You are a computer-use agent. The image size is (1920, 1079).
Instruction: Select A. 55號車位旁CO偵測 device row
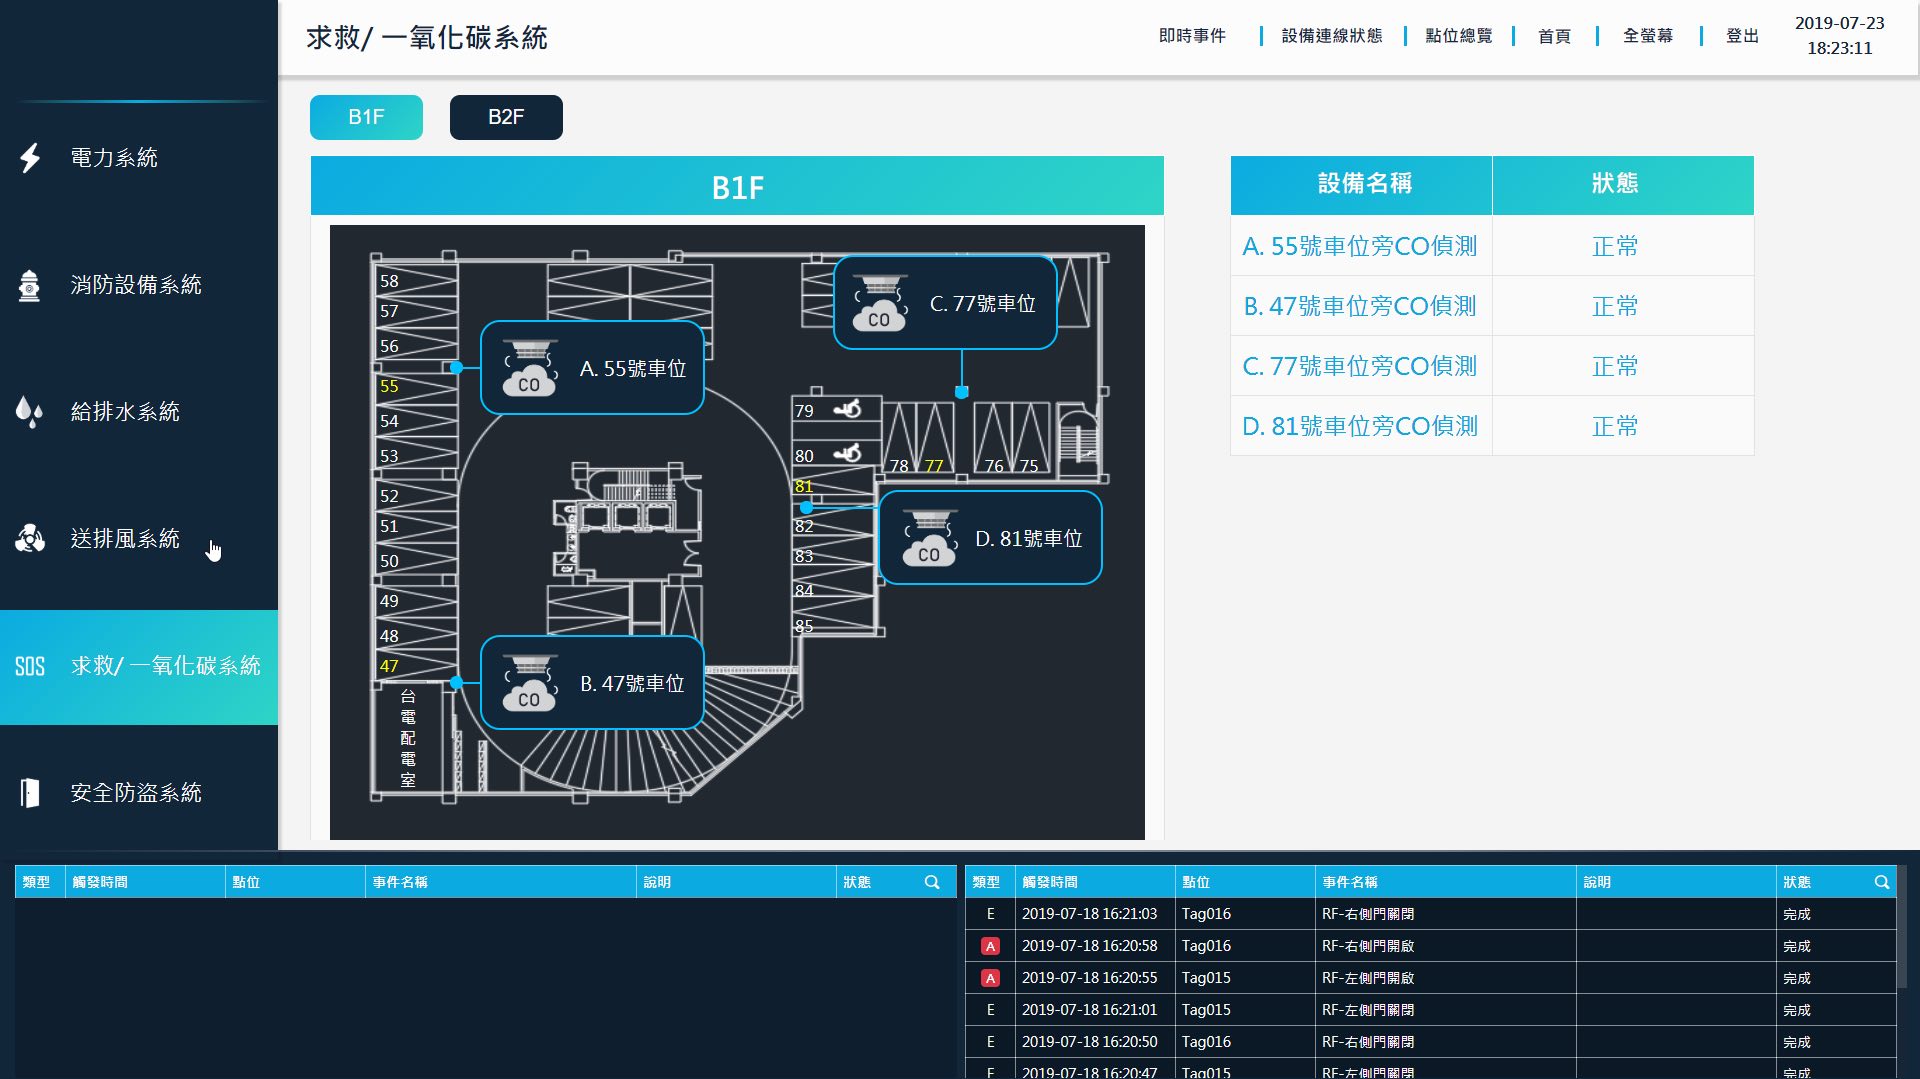[1492, 246]
